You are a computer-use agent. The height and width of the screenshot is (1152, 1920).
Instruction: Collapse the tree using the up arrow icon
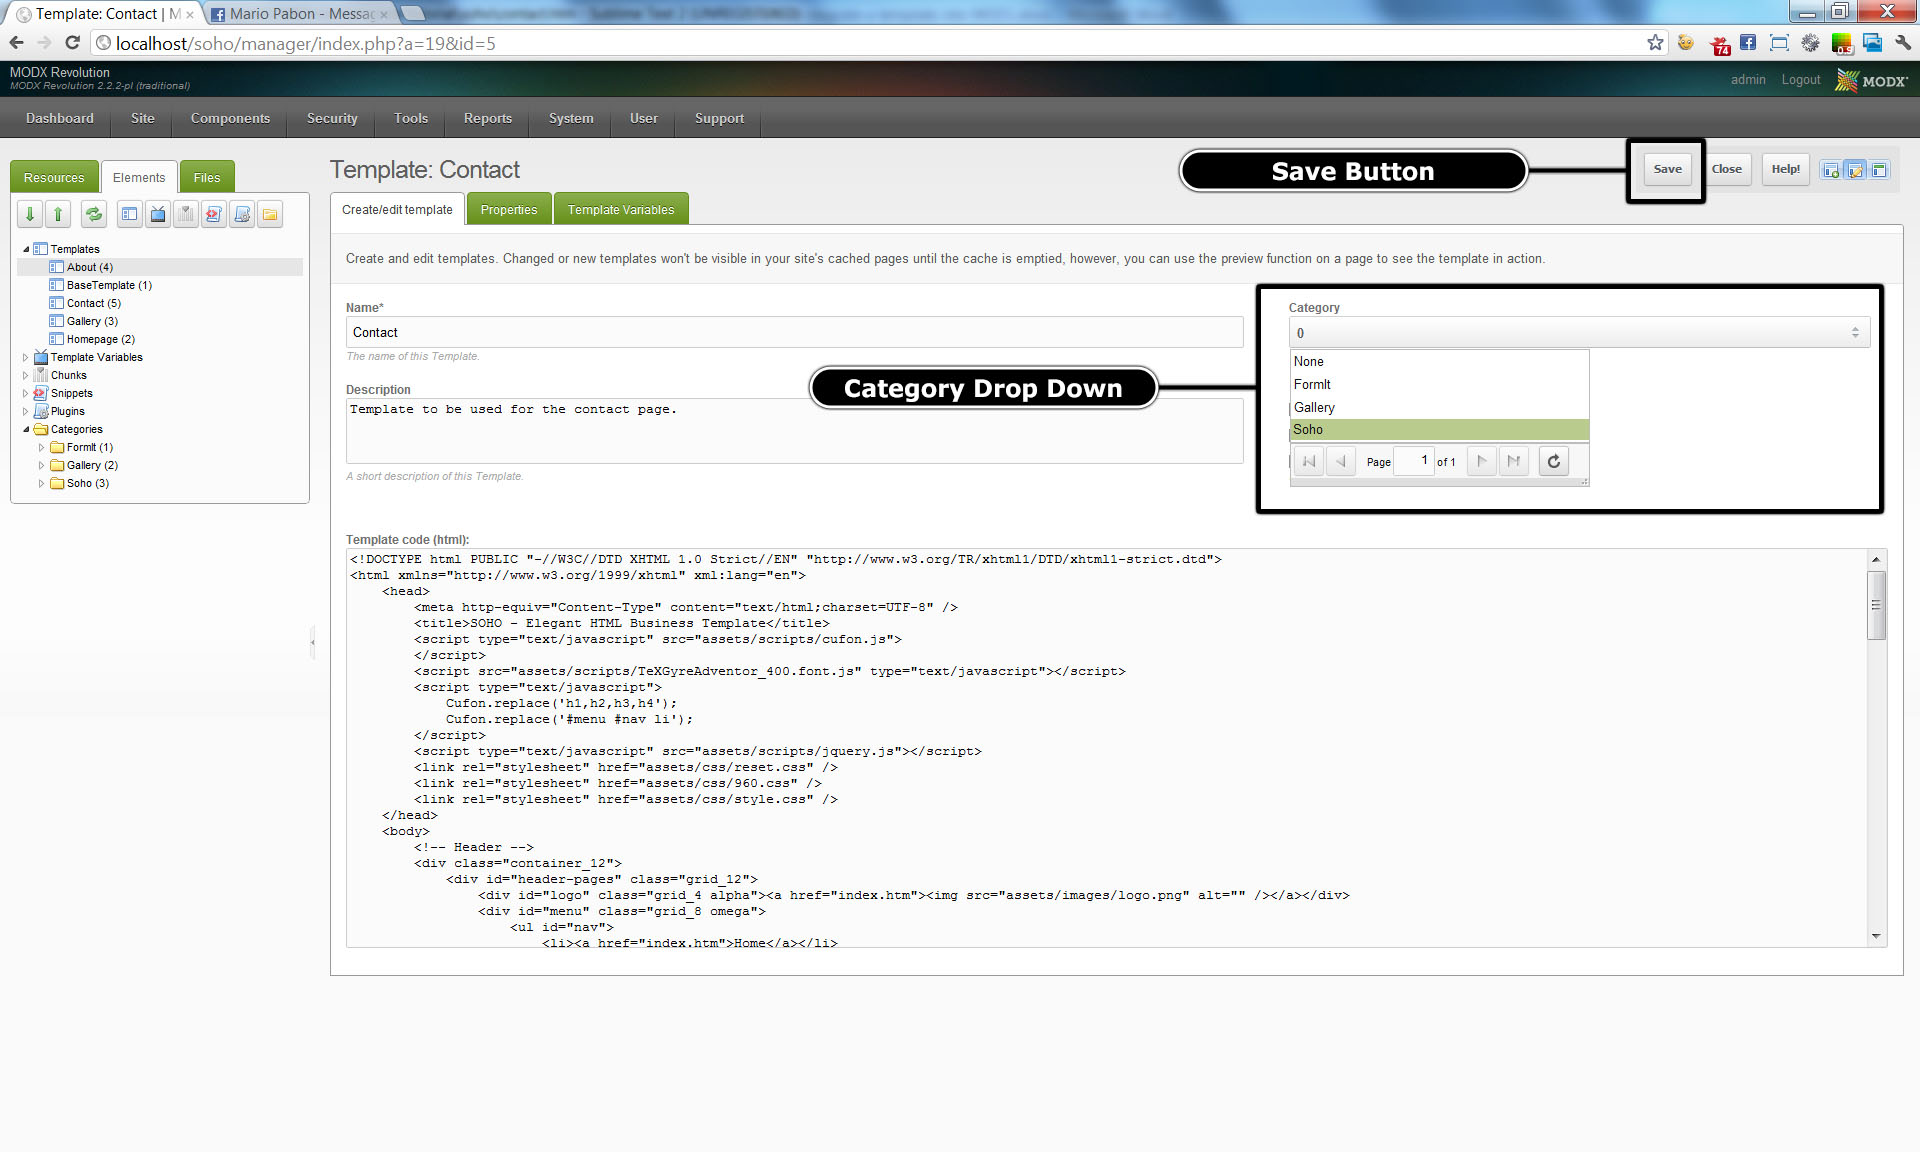point(58,214)
